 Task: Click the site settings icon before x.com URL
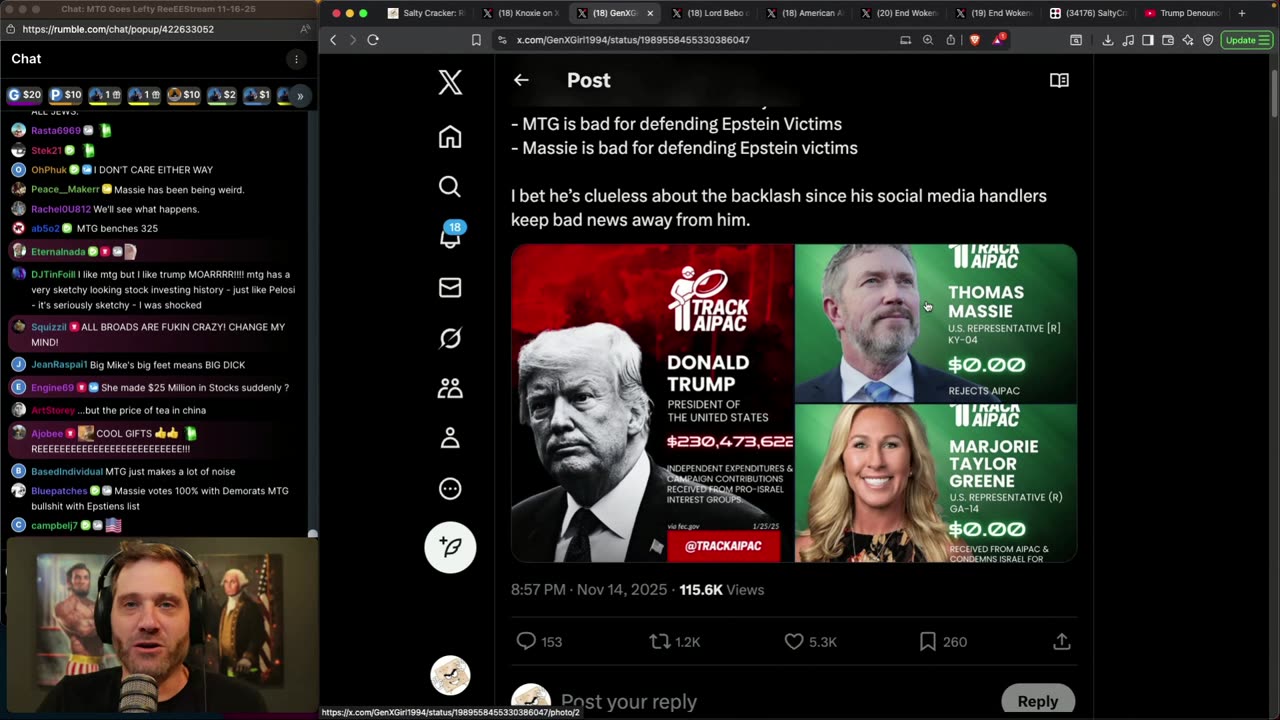(x=503, y=40)
